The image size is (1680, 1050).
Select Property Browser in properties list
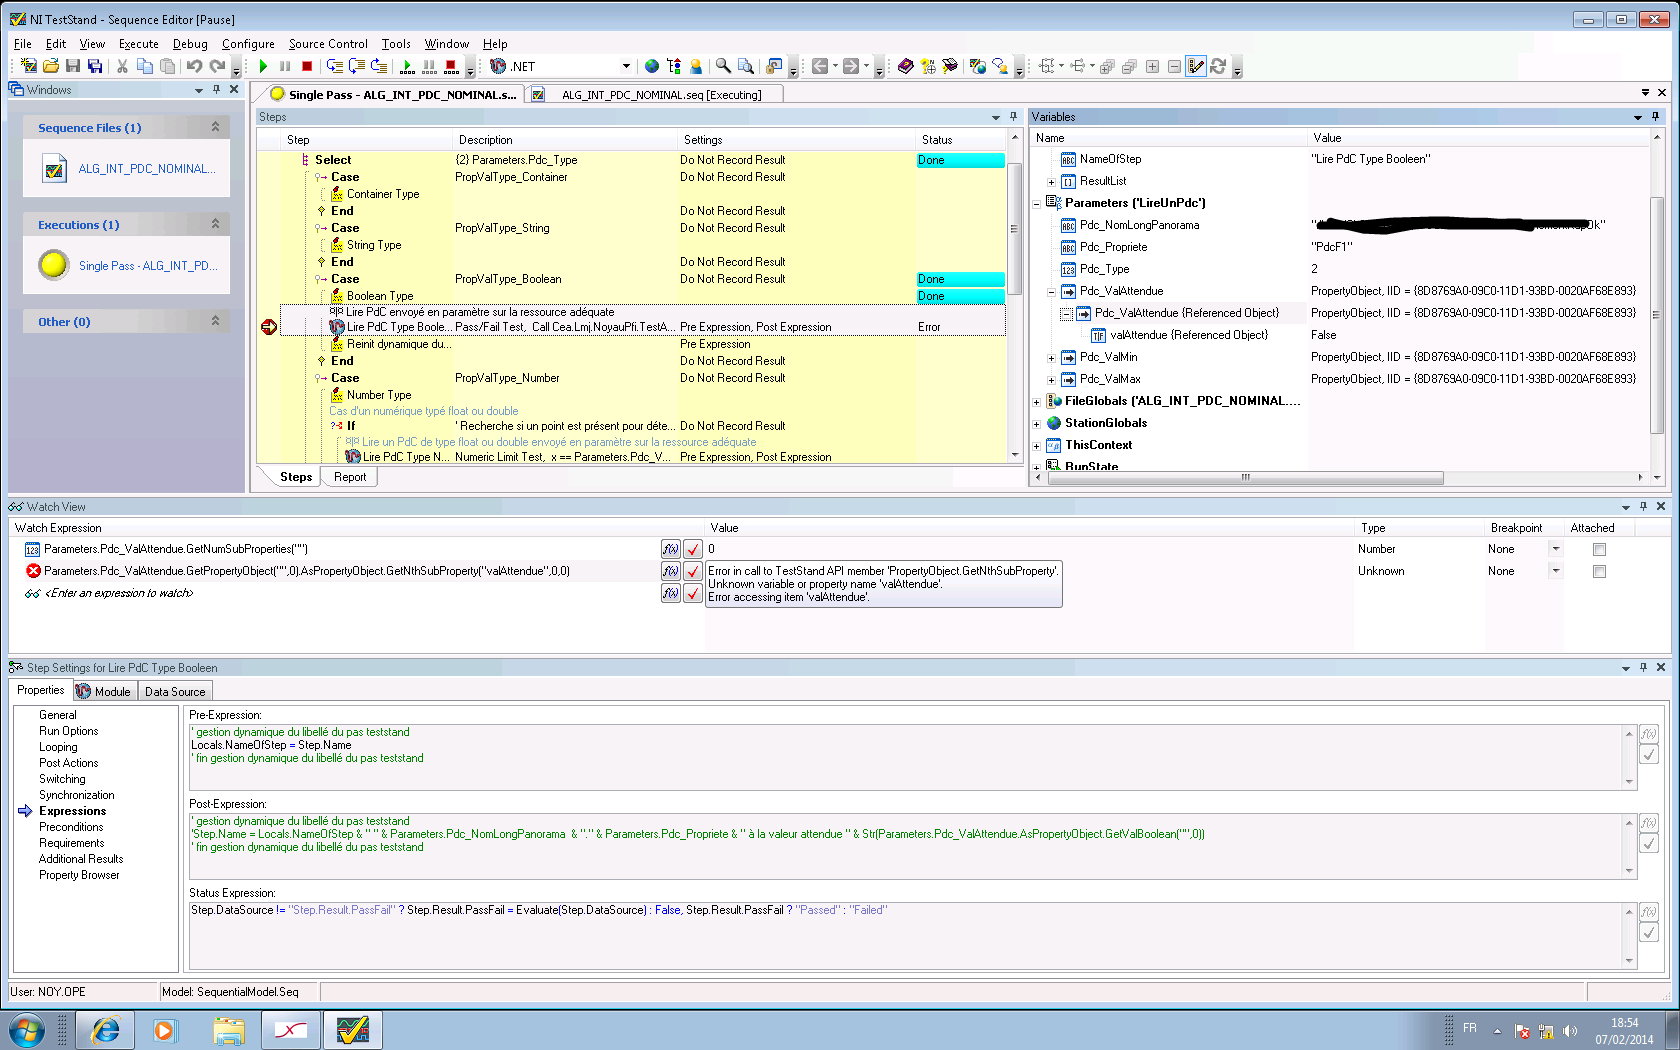coord(79,875)
